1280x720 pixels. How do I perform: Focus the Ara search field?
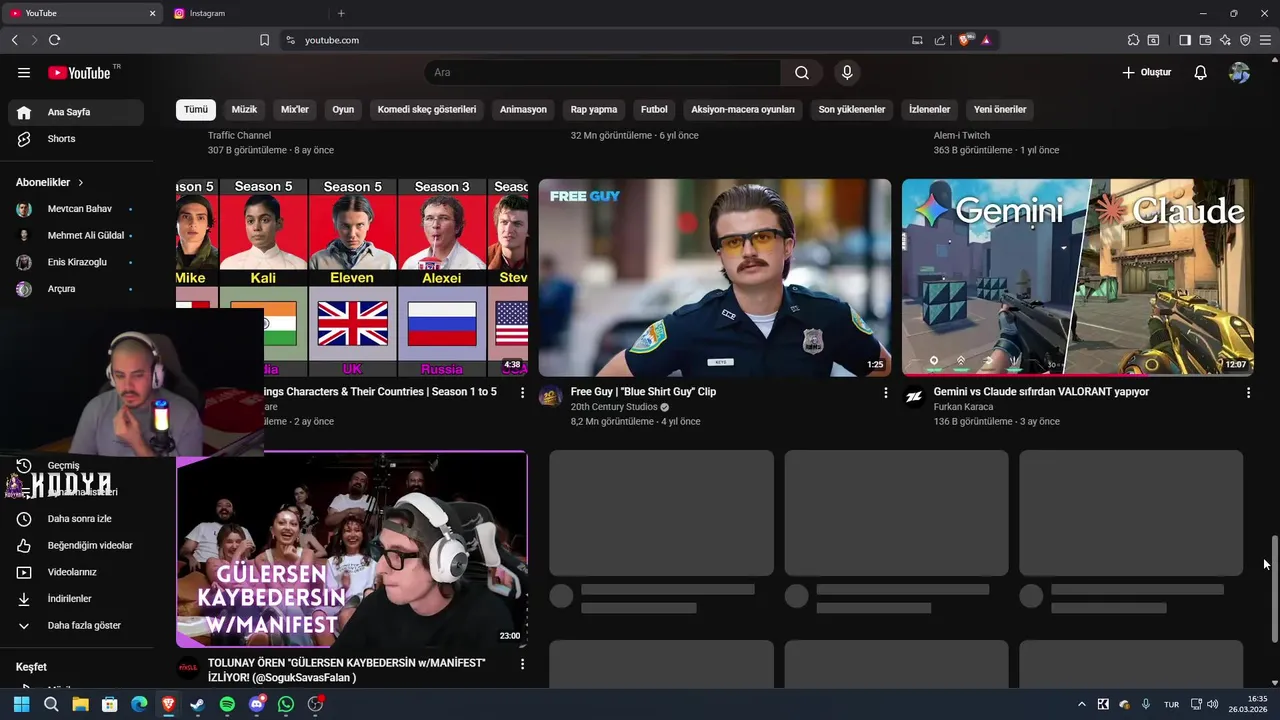[603, 73]
